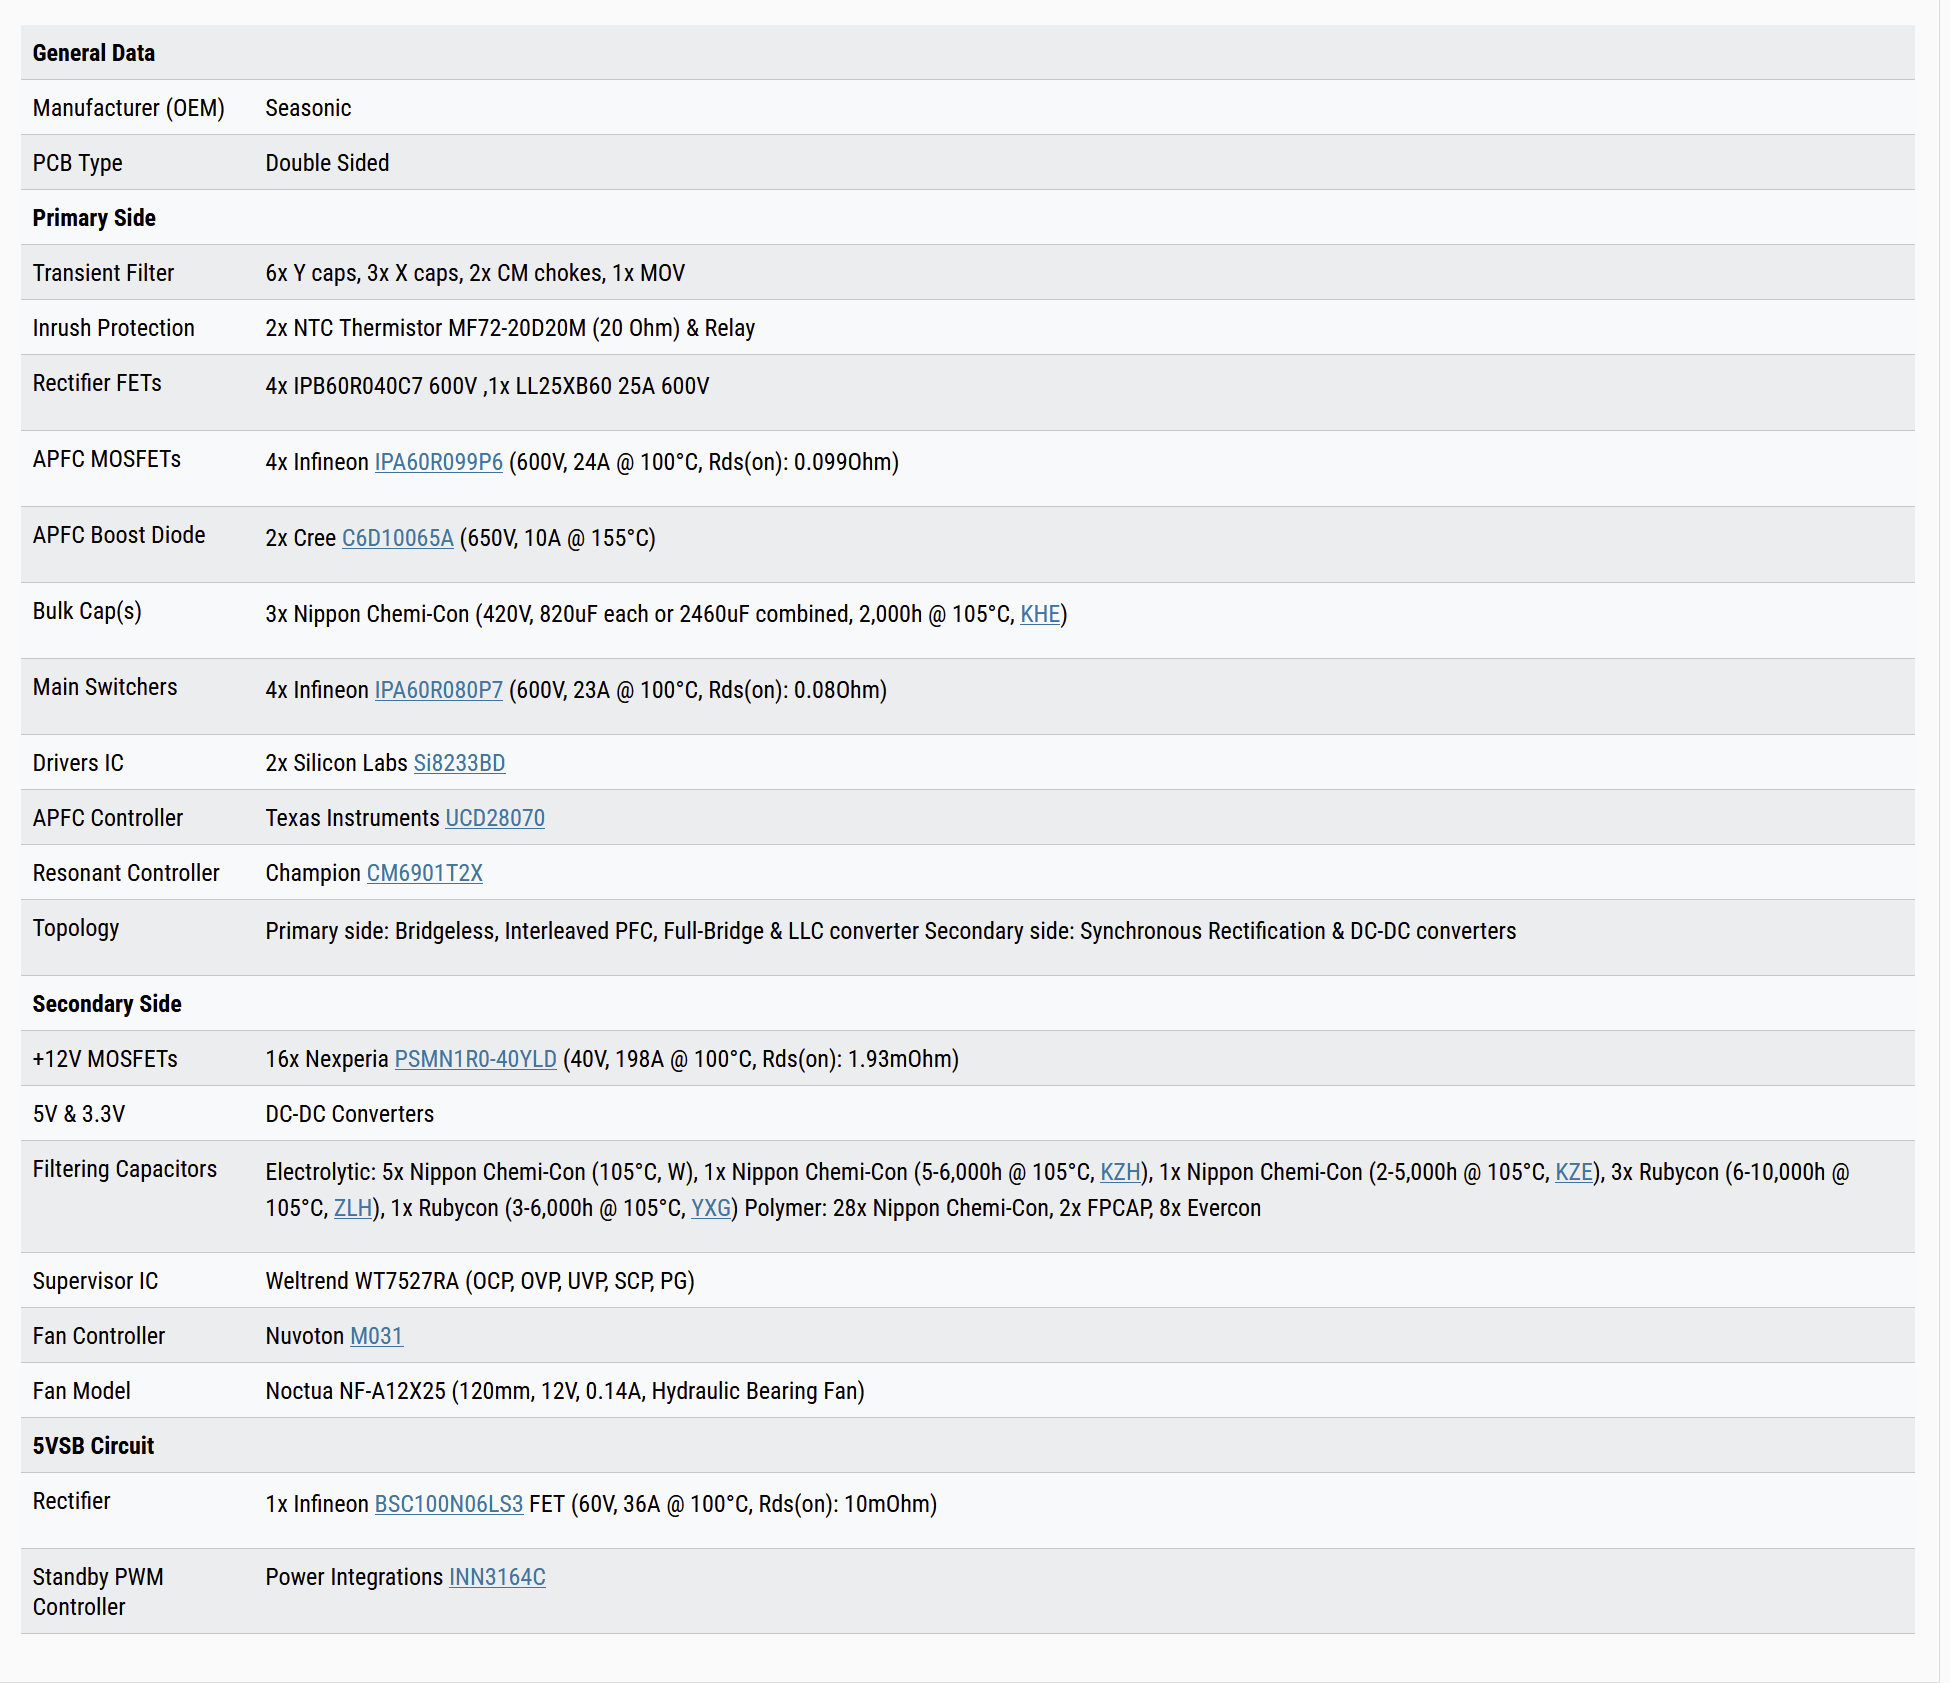Viewport: 1950px width, 1683px height.
Task: Open the KZH capacitor series link
Action: pyautogui.click(x=1119, y=1172)
